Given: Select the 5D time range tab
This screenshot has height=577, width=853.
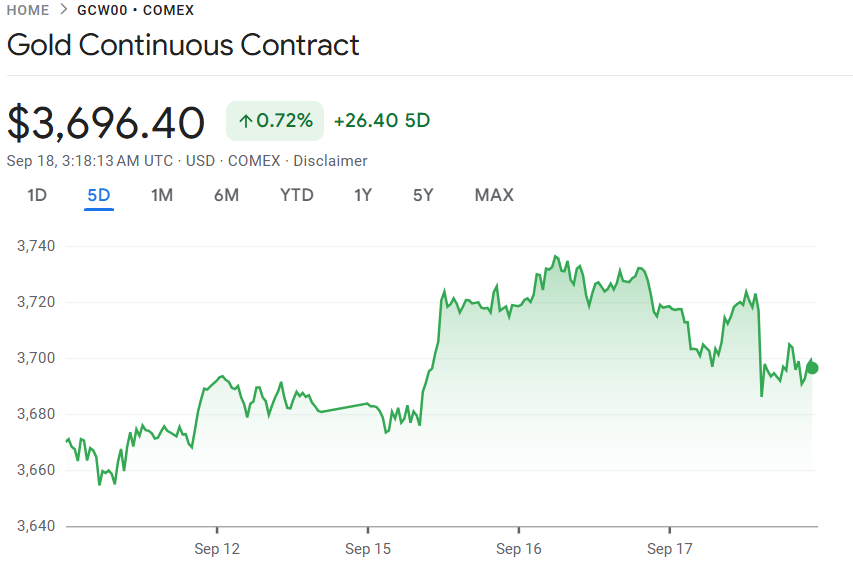Looking at the screenshot, I should [x=99, y=195].
